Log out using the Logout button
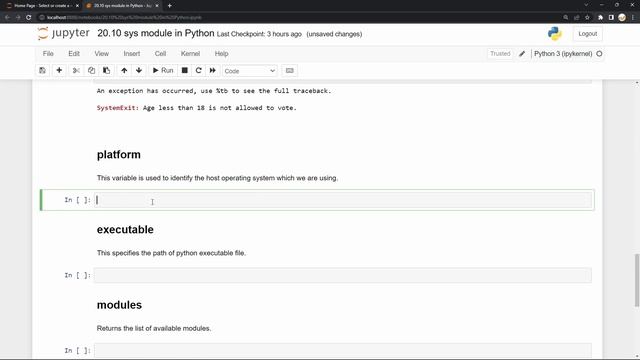The width and height of the screenshot is (640, 360). click(587, 34)
